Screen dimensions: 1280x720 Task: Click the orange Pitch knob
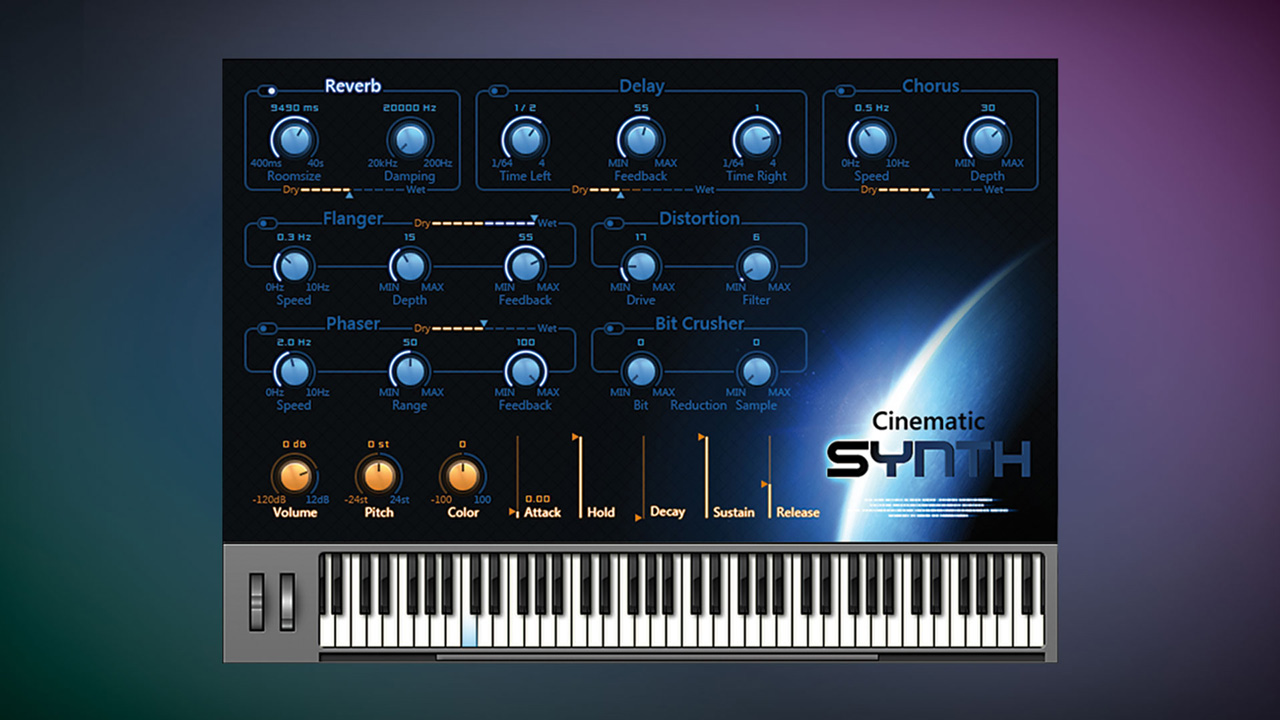(378, 477)
